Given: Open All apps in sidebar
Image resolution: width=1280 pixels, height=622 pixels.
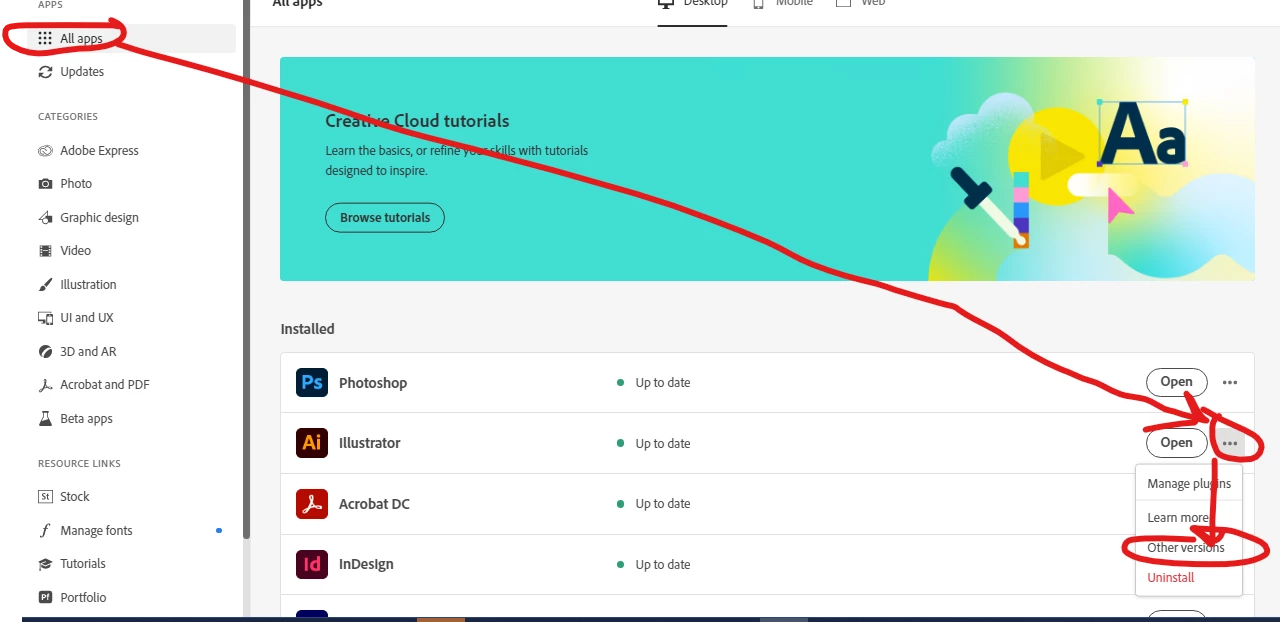Looking at the screenshot, I should pyautogui.click(x=133, y=39).
